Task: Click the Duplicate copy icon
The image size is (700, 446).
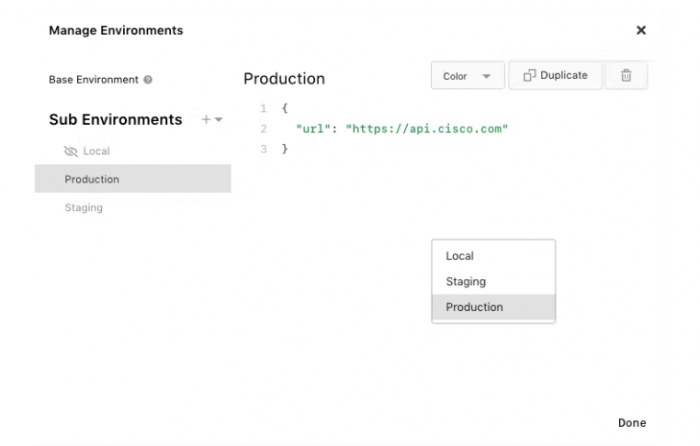Action: [x=529, y=75]
